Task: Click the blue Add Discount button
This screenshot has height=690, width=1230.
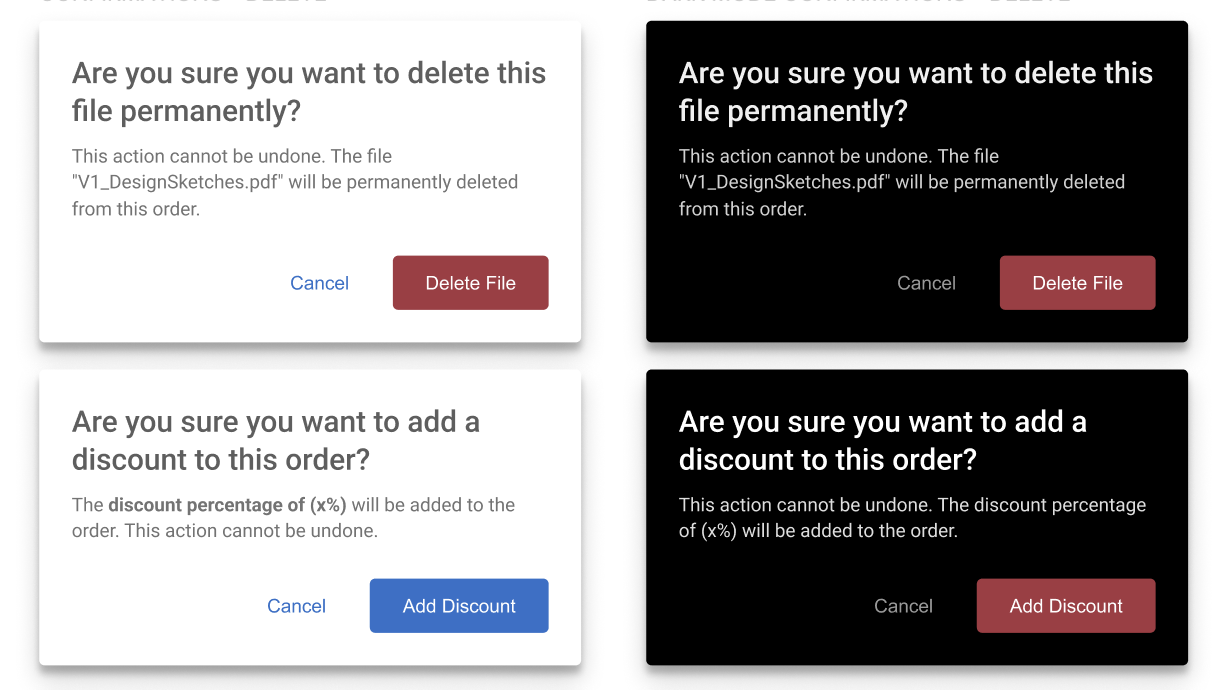Action: 459,606
